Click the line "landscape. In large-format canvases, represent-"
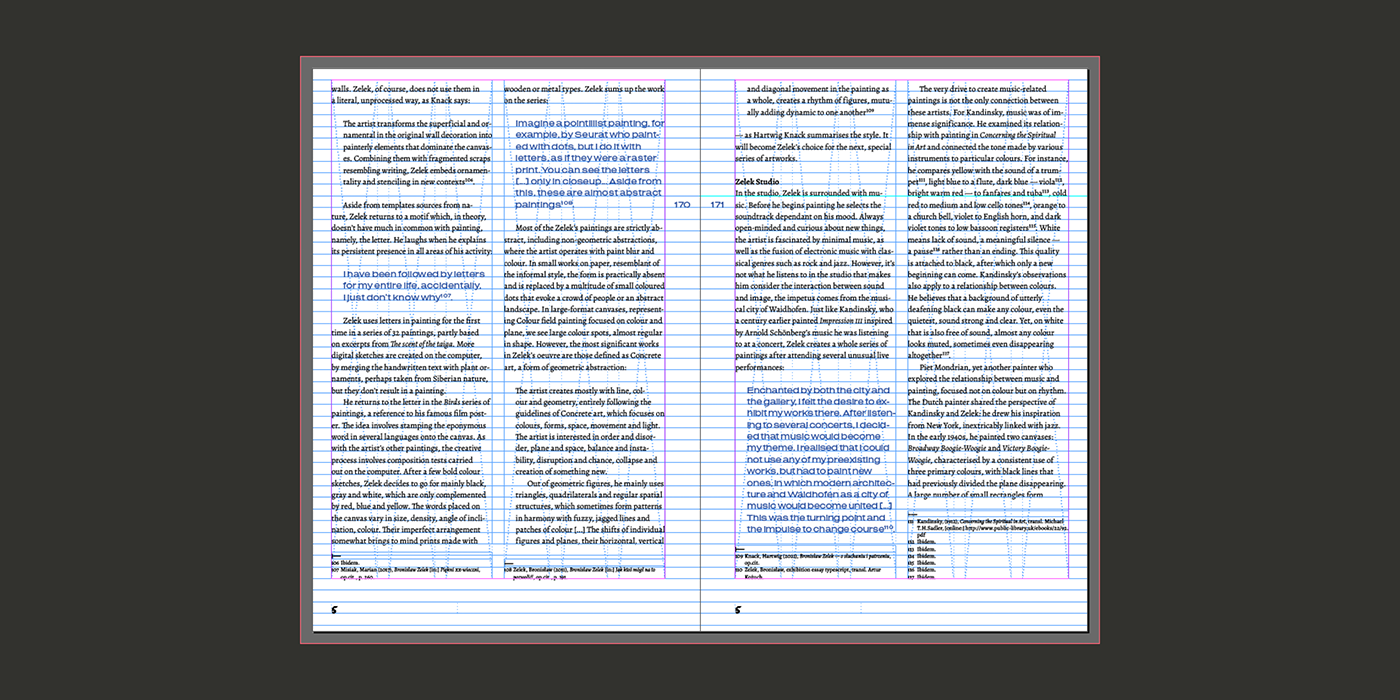Viewport: 1400px width, 700px height. (584, 309)
